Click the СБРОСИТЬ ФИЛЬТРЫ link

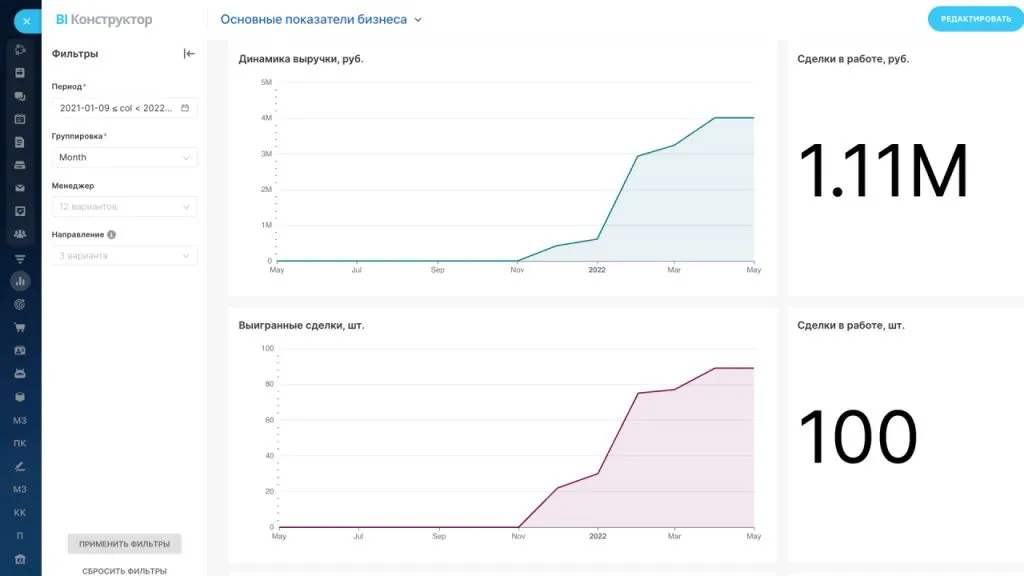click(124, 570)
